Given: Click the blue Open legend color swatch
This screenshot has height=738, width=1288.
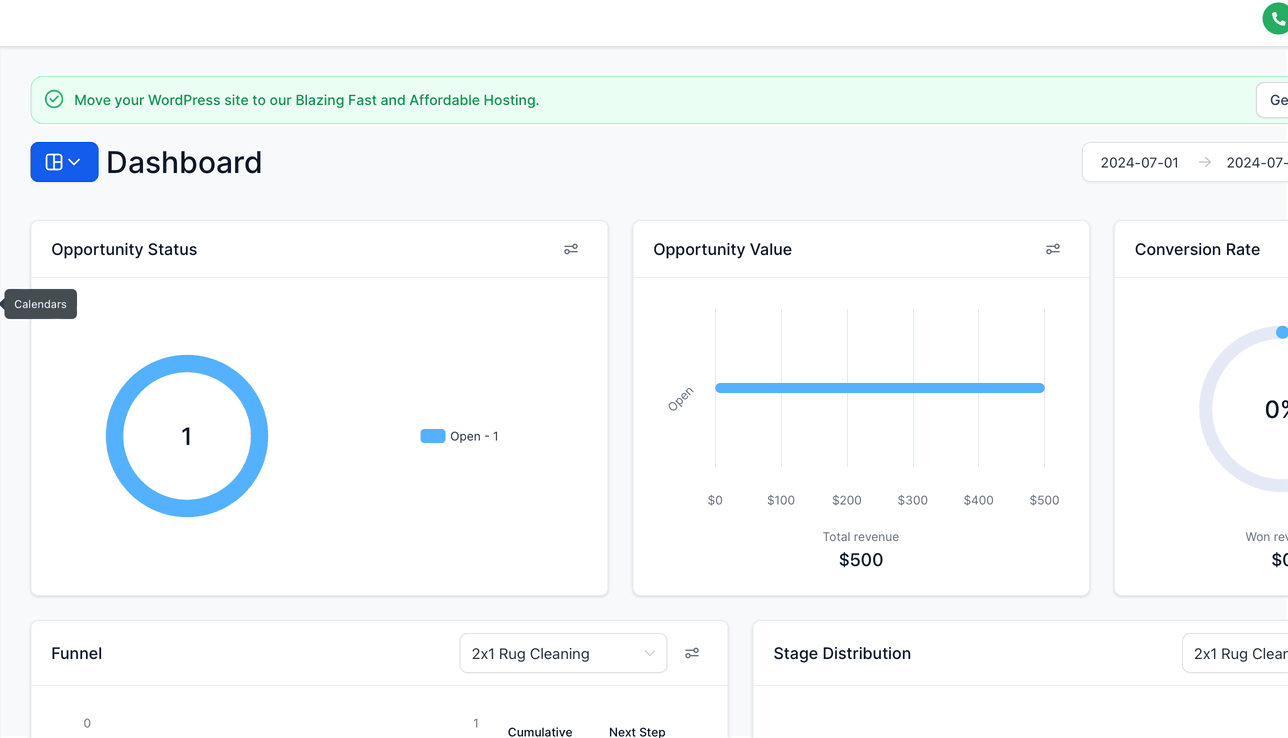Looking at the screenshot, I should point(433,436).
